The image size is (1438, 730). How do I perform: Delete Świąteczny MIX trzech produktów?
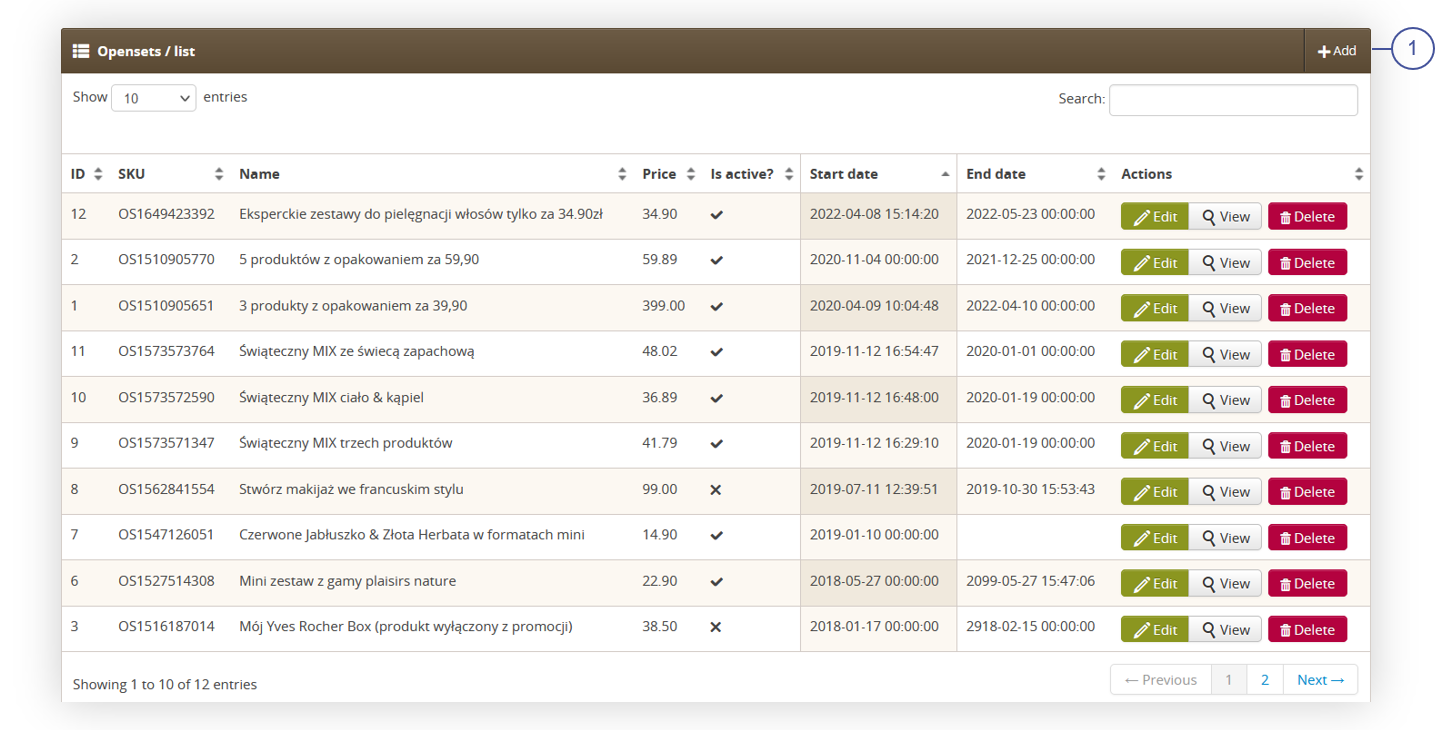point(1307,446)
